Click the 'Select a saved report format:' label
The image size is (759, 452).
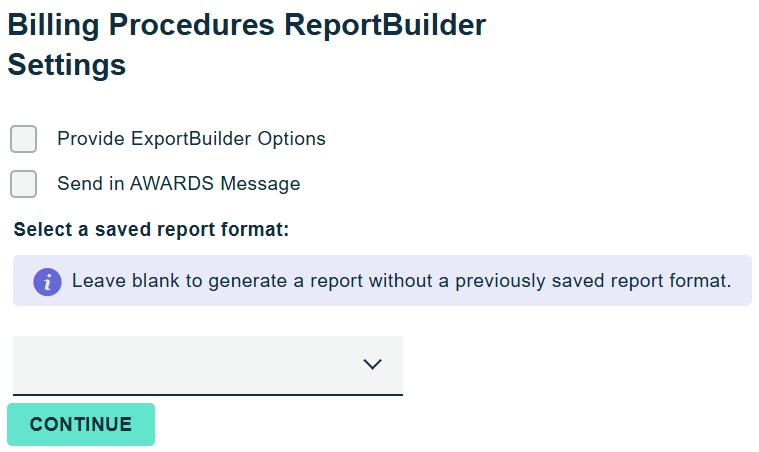151,230
